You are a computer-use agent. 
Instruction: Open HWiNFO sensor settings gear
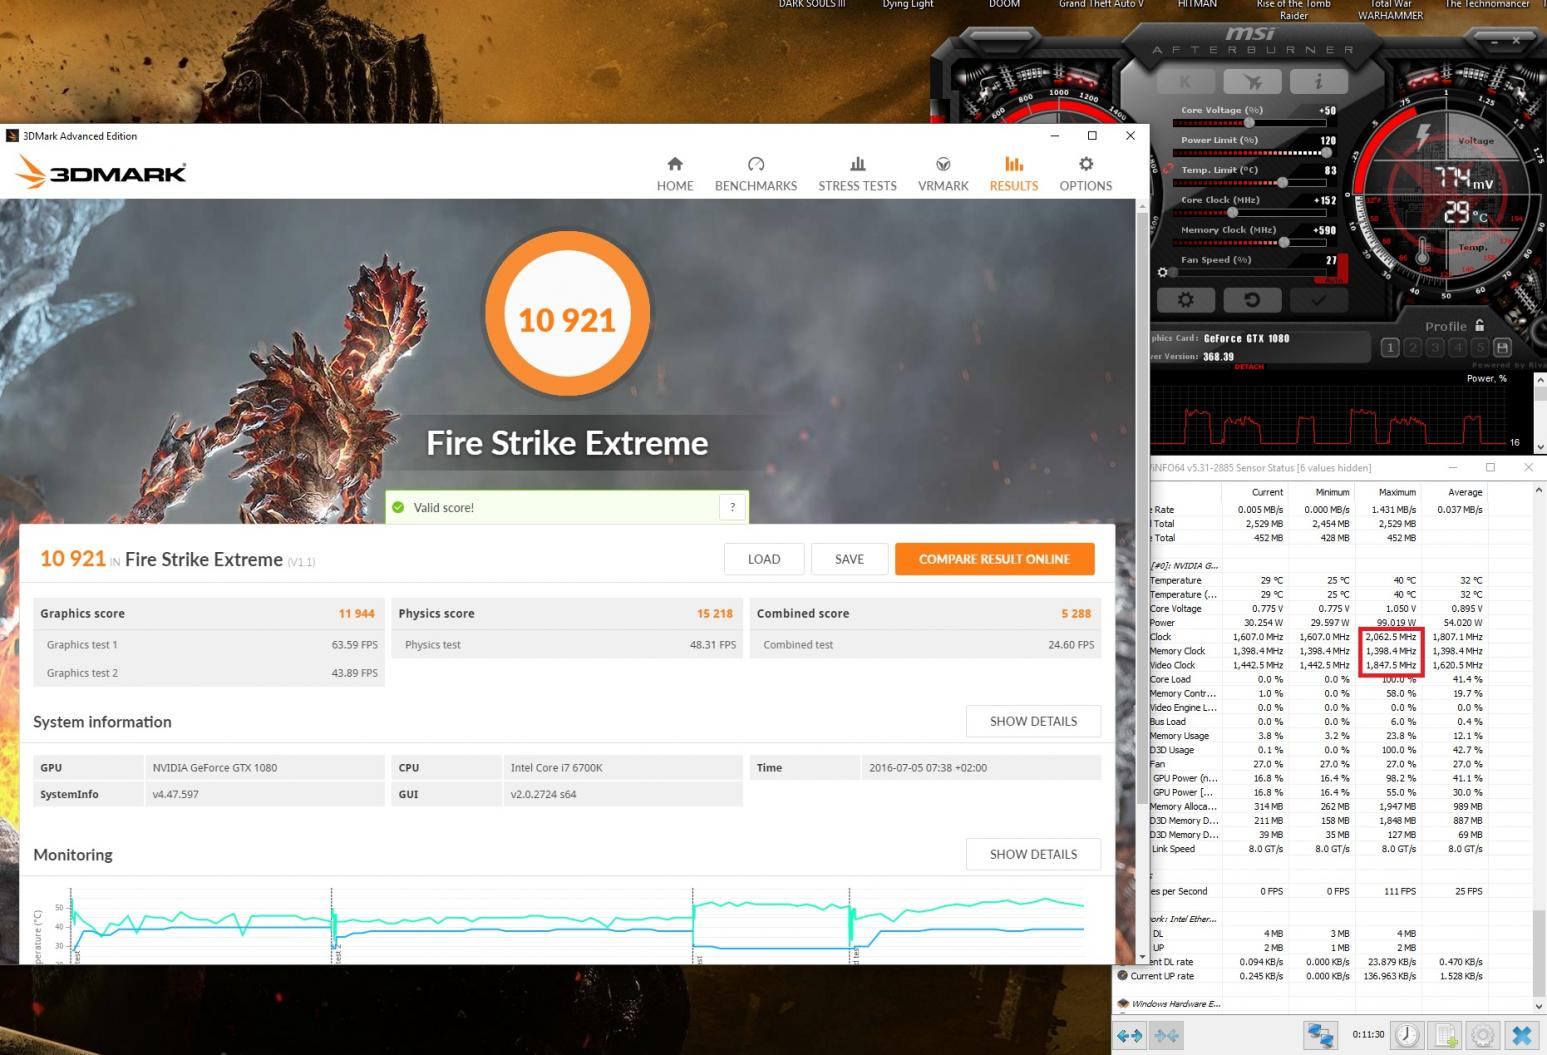coord(1483,1035)
